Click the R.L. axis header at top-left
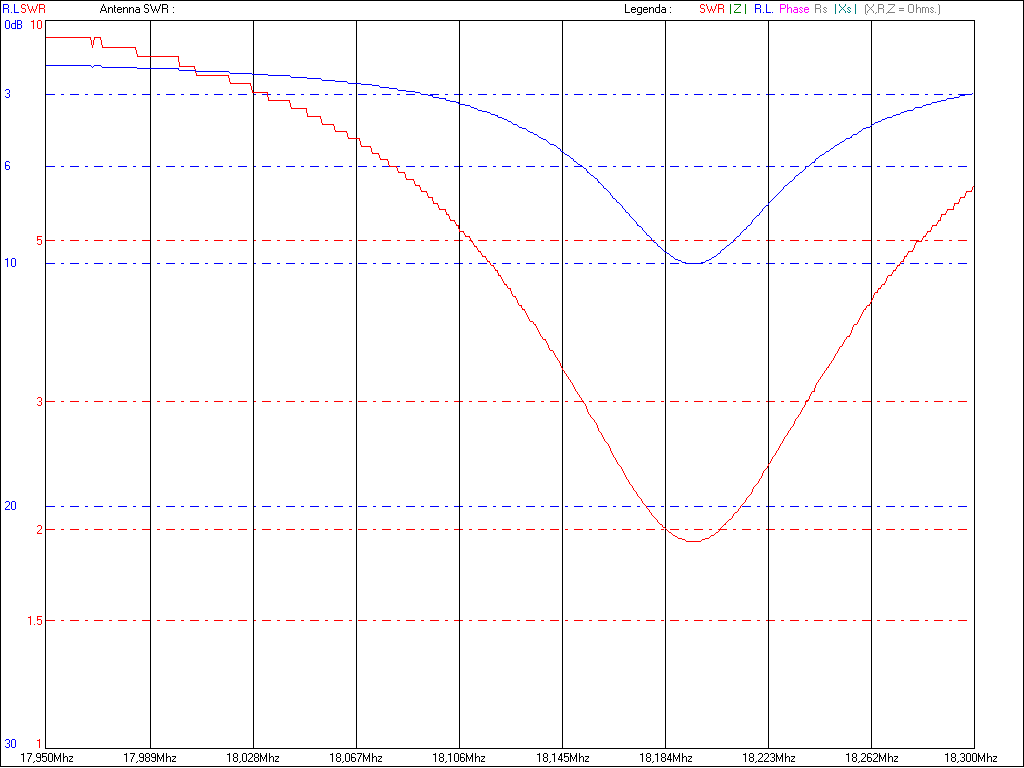 tap(10, 9)
